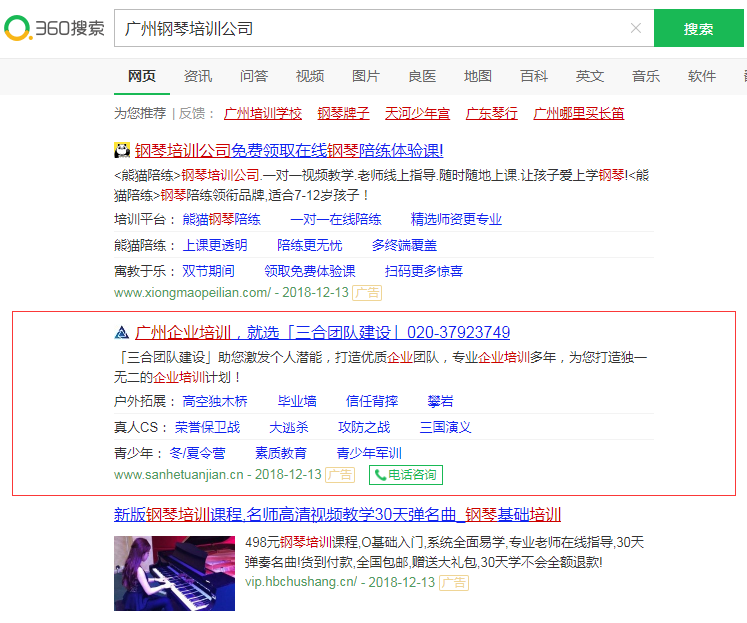Open the 广州企业培训 三合团队建设 result title
Image resolution: width=747 pixels, height=623 pixels.
322,333
